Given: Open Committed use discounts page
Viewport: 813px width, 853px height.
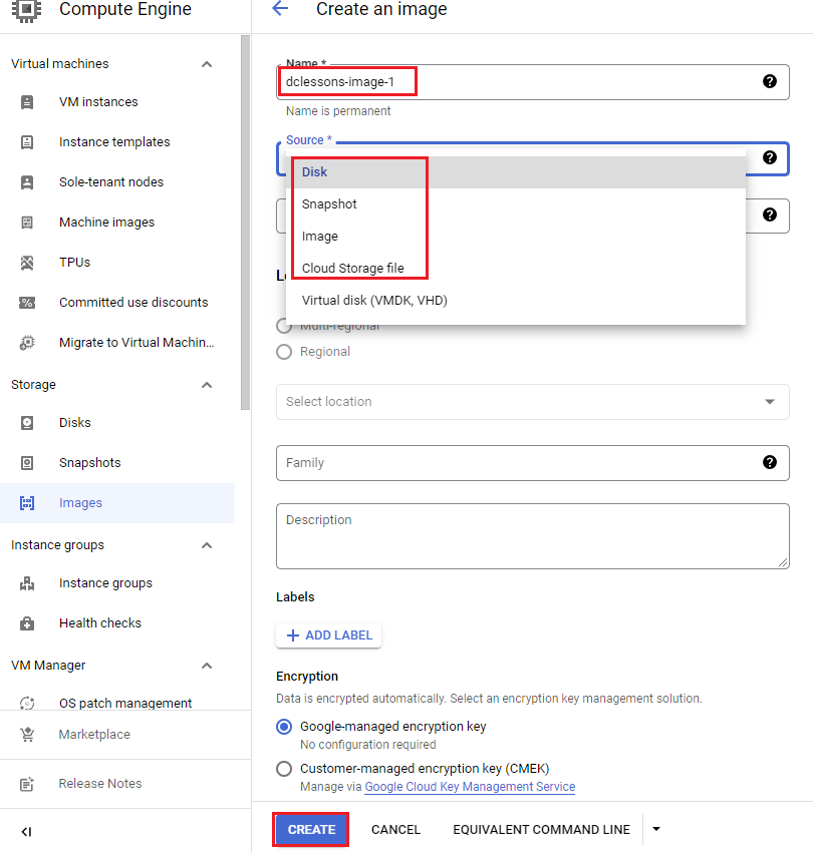Looking at the screenshot, I should point(134,302).
